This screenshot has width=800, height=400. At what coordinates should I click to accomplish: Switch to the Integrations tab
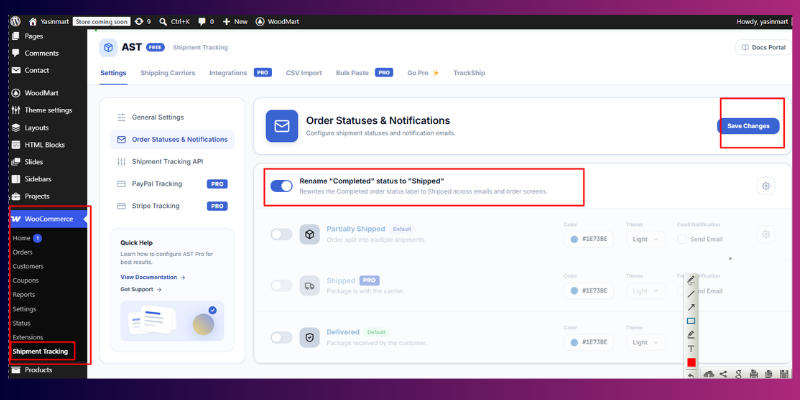(228, 73)
